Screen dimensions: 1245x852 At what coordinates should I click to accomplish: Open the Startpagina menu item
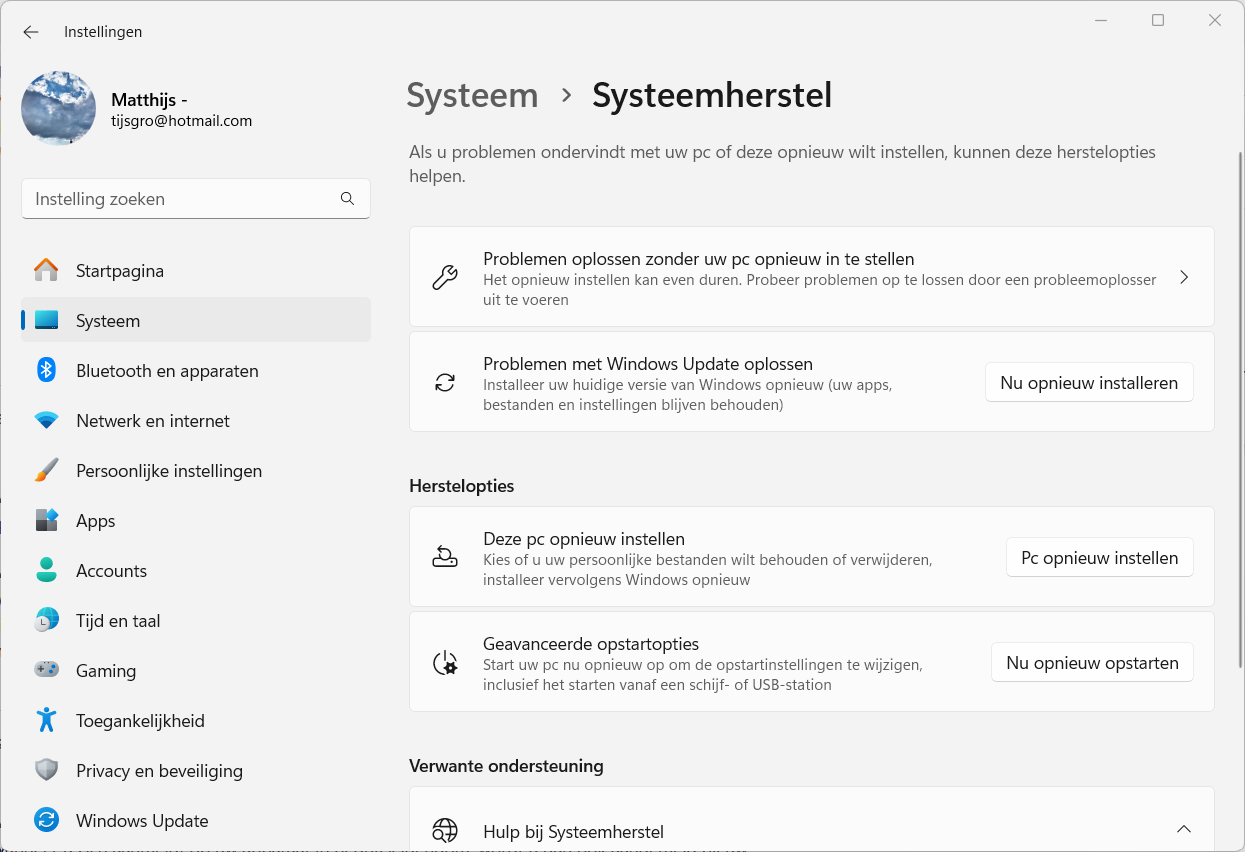tap(120, 271)
